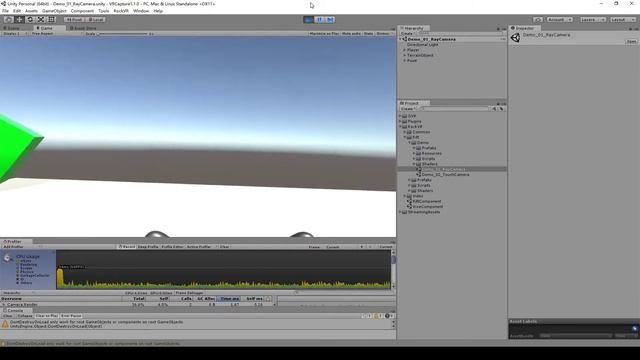Go to next profiler frame arrow
The height and width of the screenshot is (360, 640).
370,247
